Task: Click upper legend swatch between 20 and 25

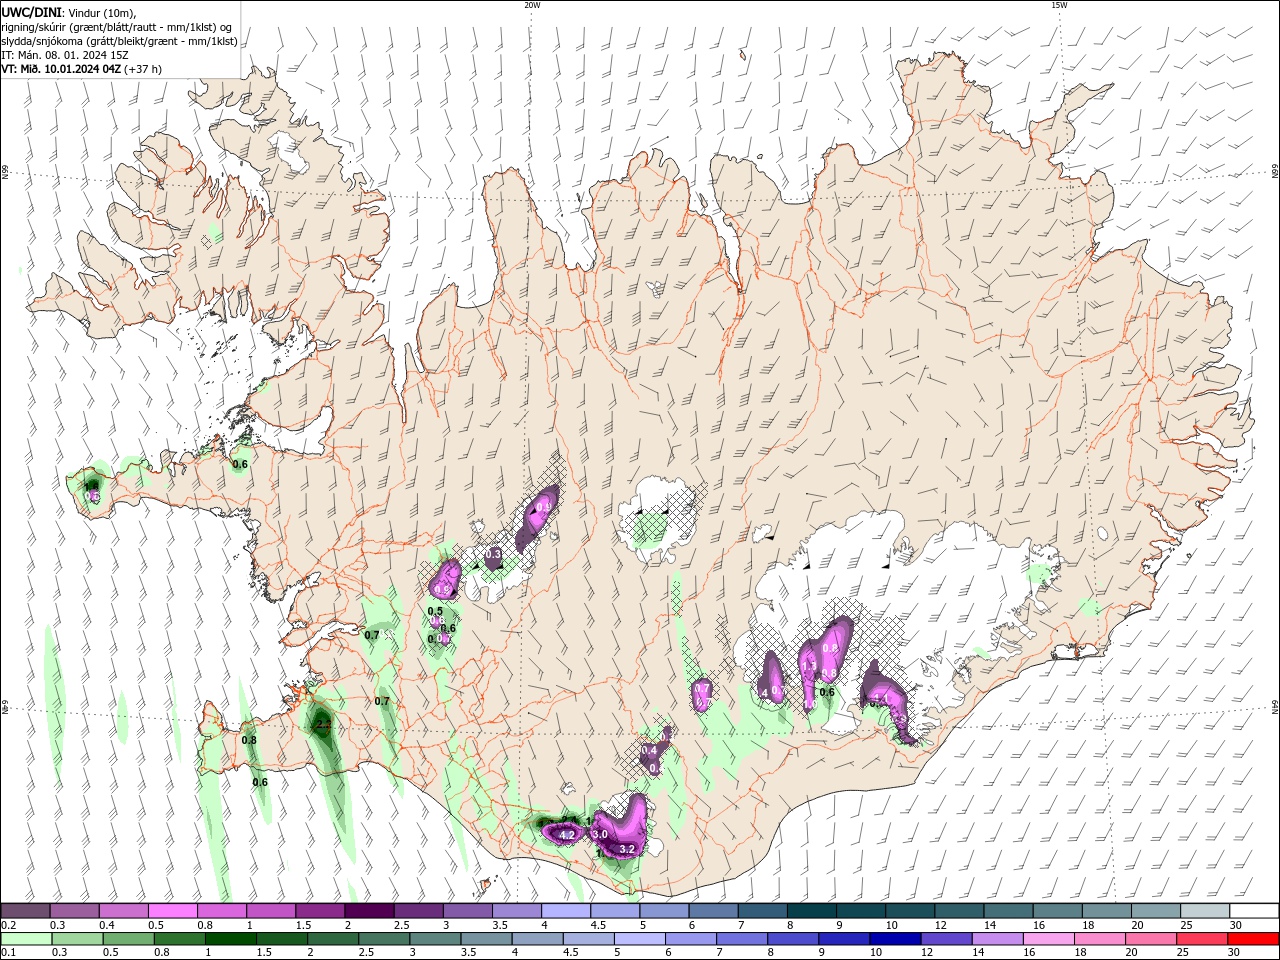Action: click(x=1156, y=911)
